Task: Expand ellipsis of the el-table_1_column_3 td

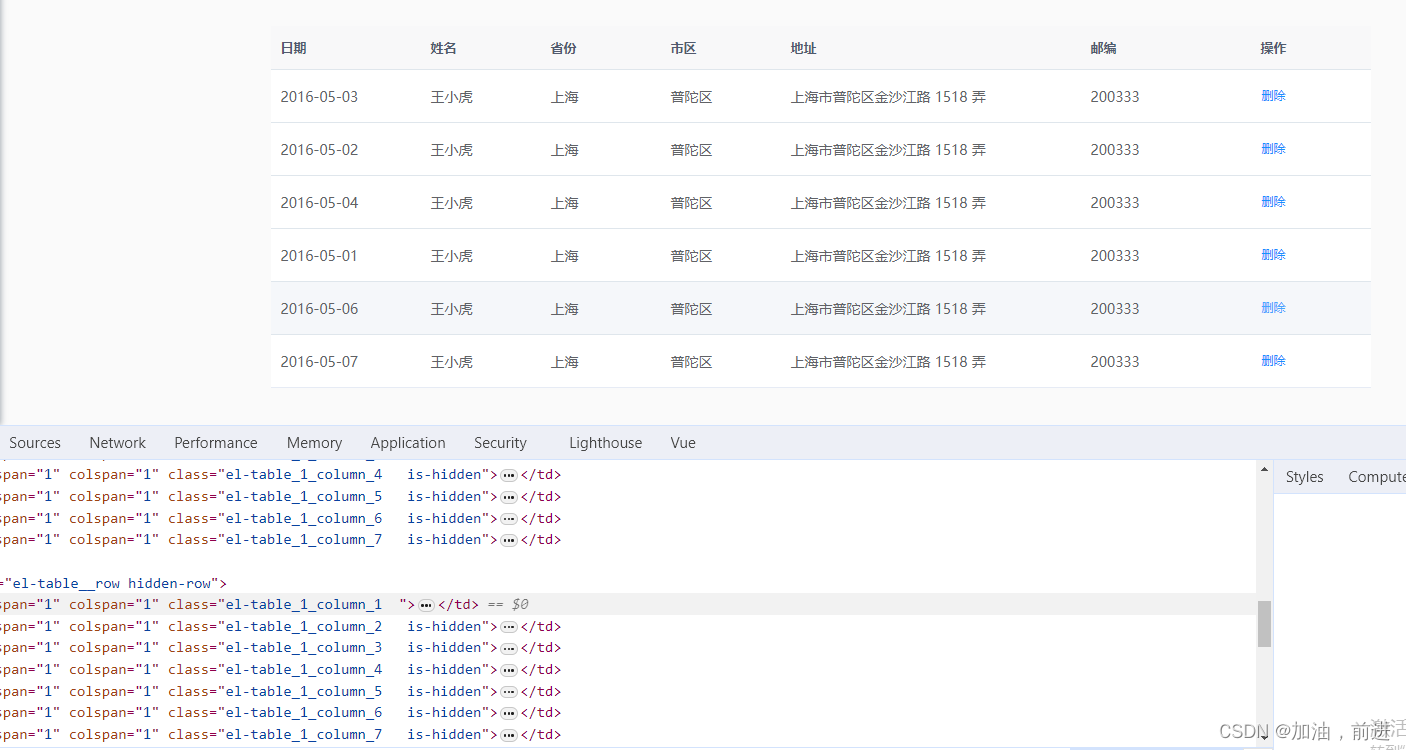Action: [x=508, y=648]
